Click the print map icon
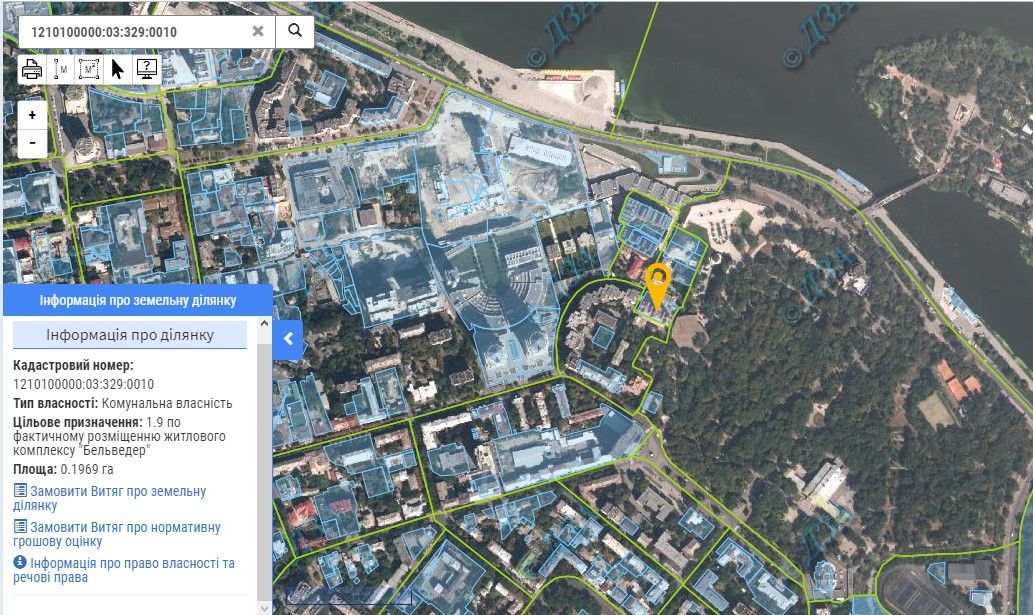The image size is (1033, 615). (x=32, y=70)
